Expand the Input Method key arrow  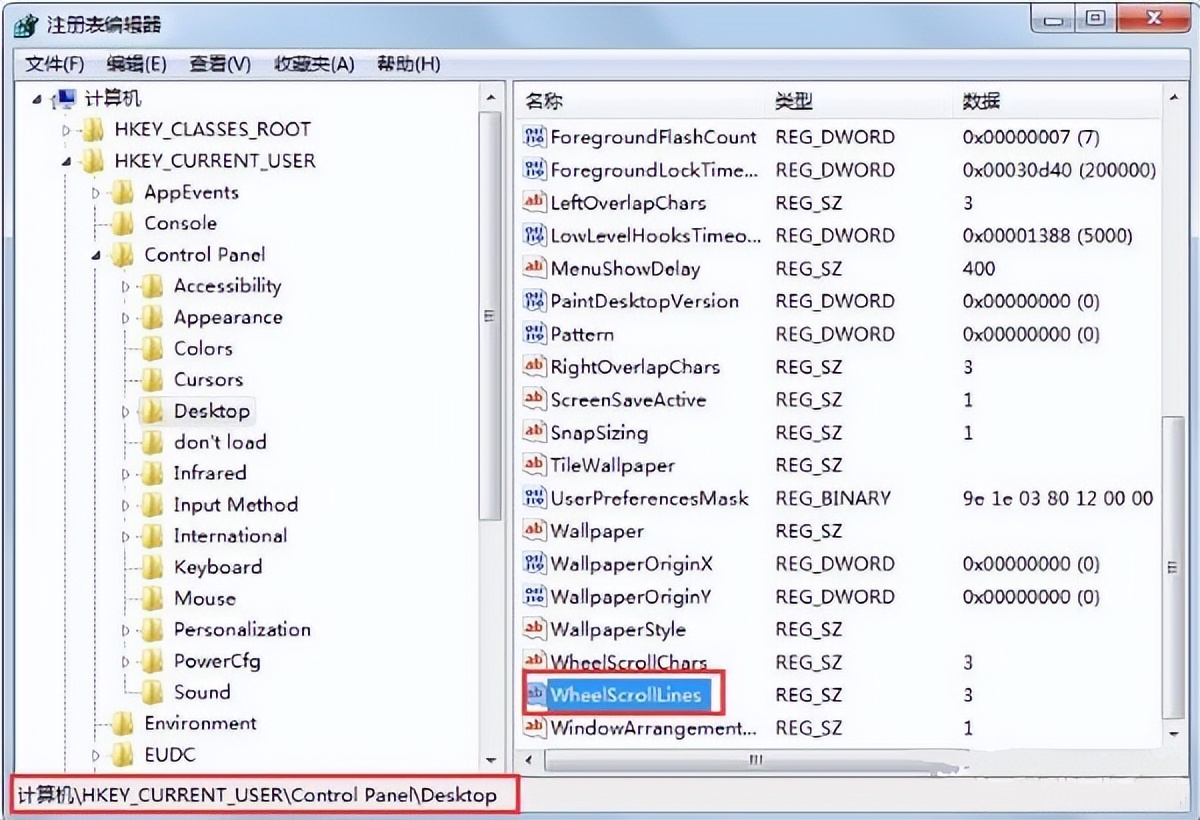point(126,505)
